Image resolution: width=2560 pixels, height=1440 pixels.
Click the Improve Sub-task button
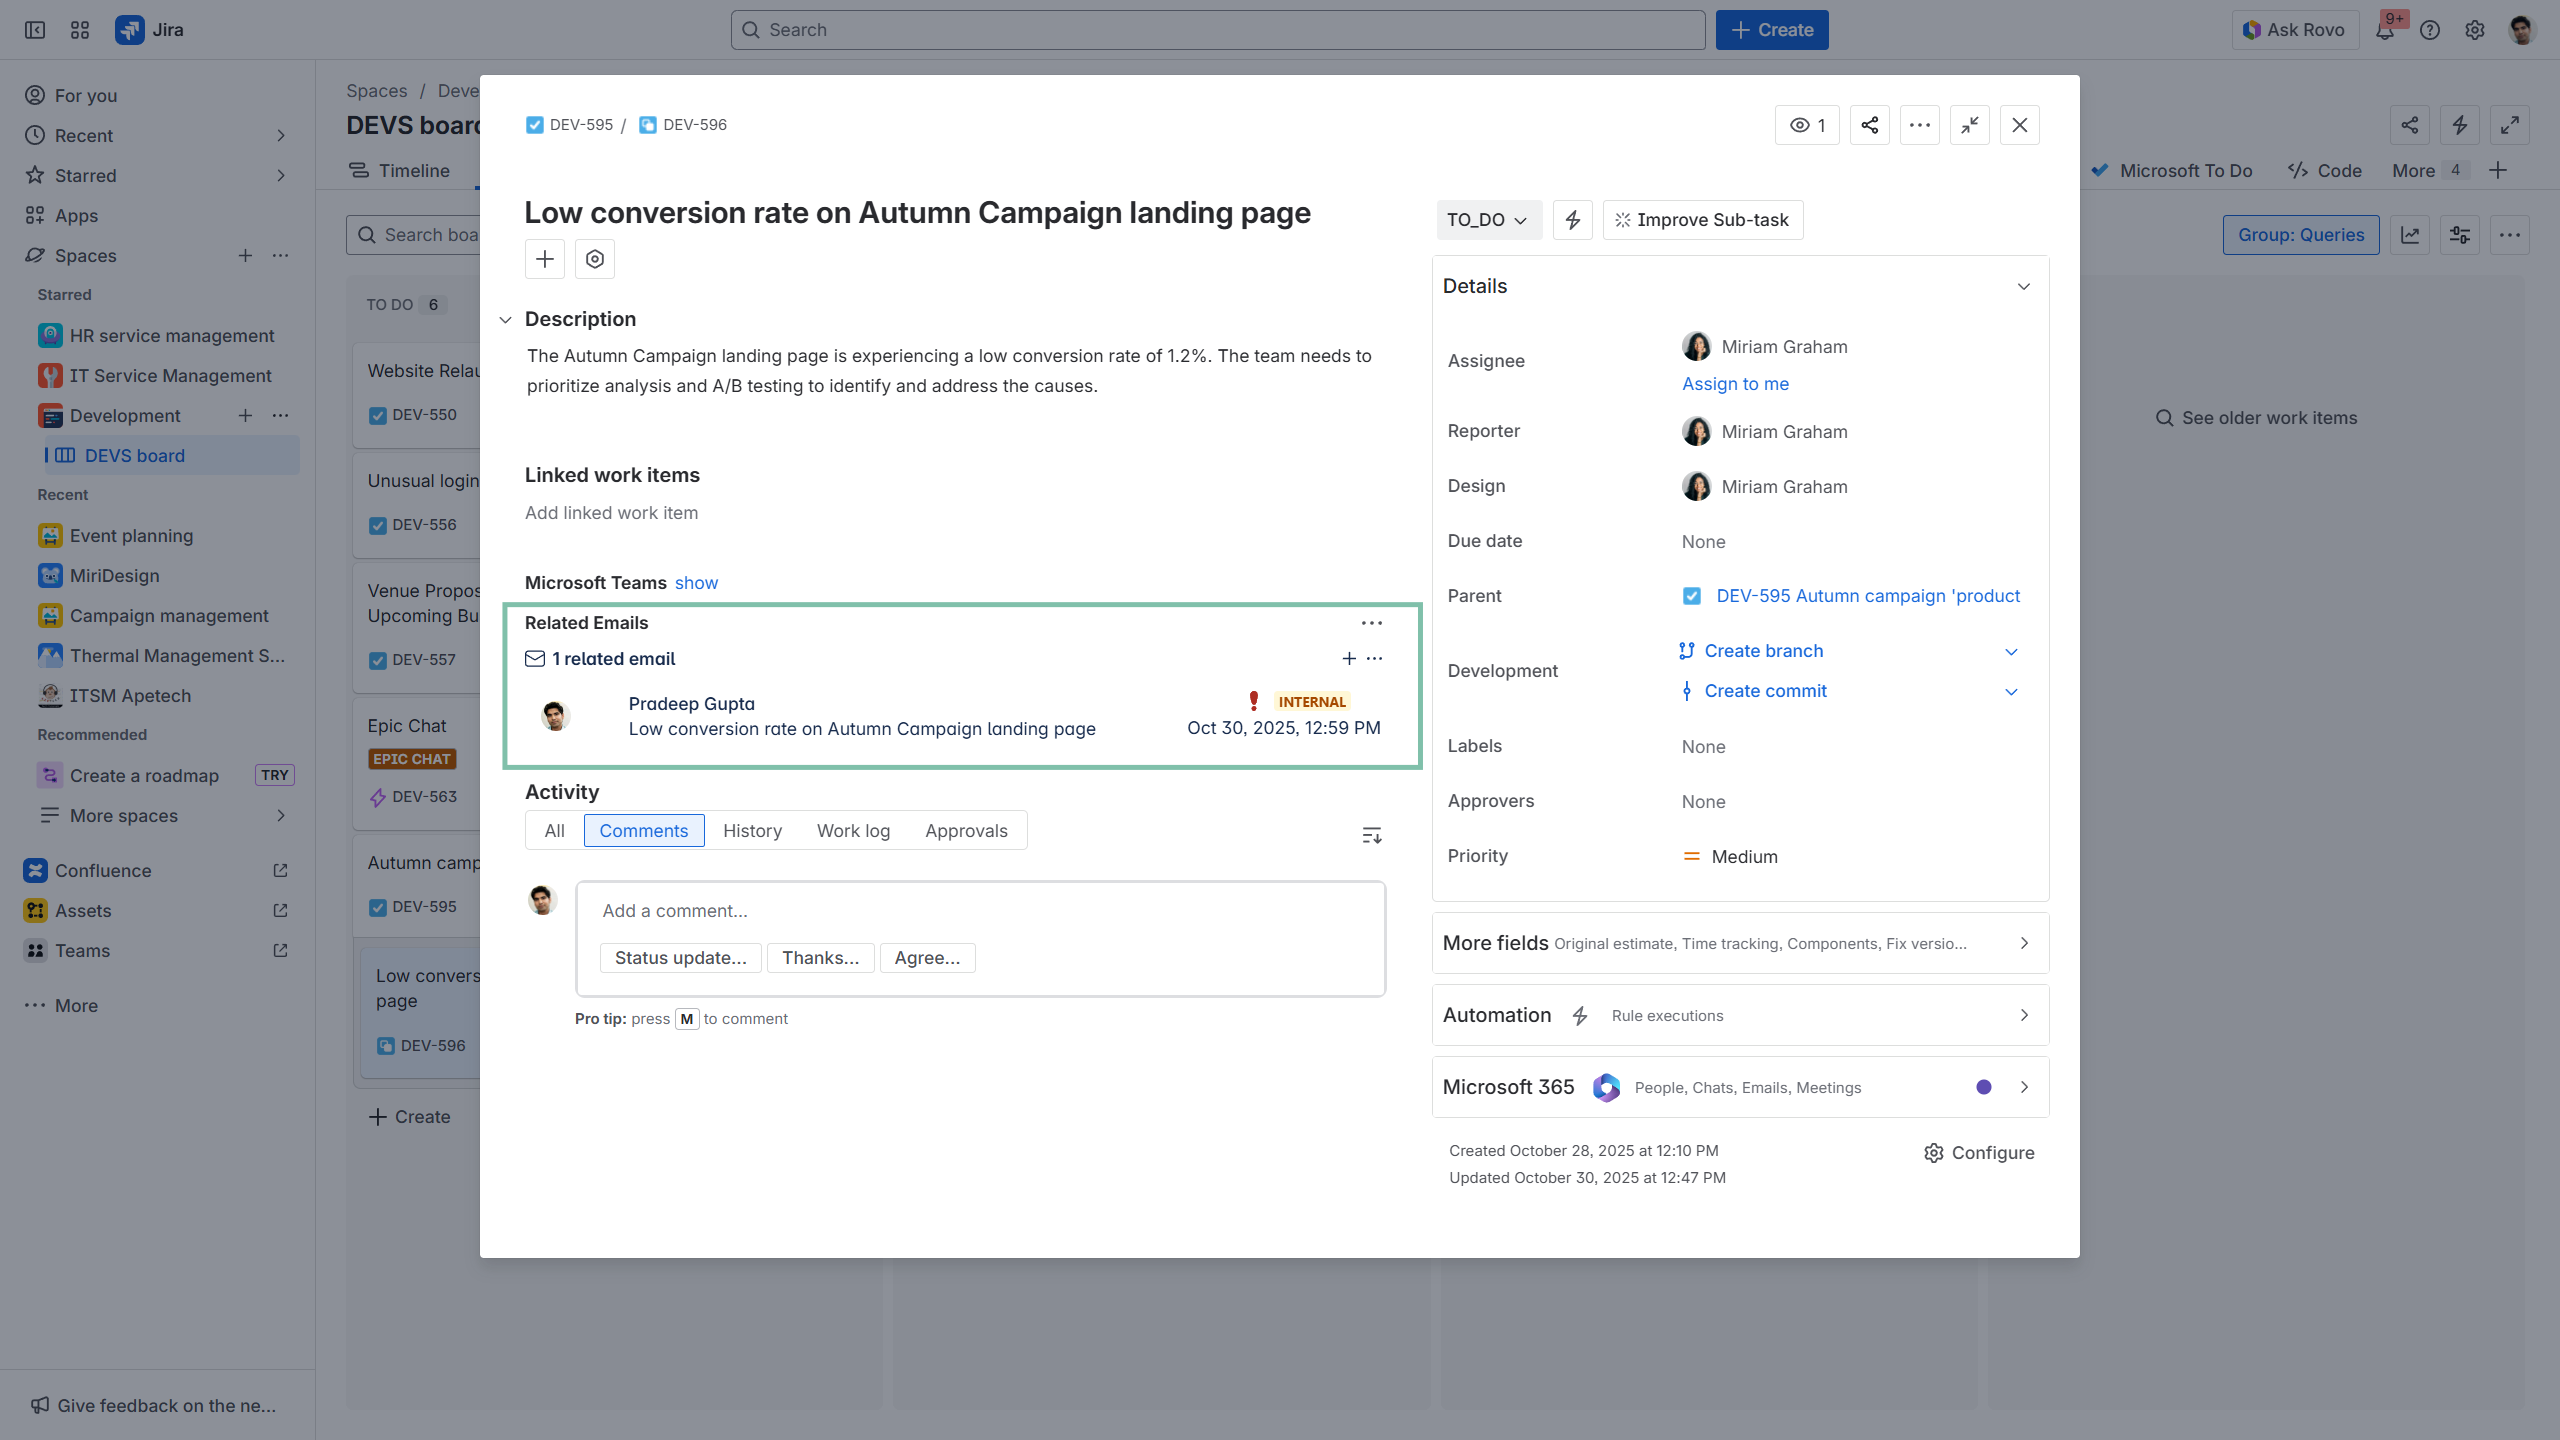pyautogui.click(x=1702, y=220)
